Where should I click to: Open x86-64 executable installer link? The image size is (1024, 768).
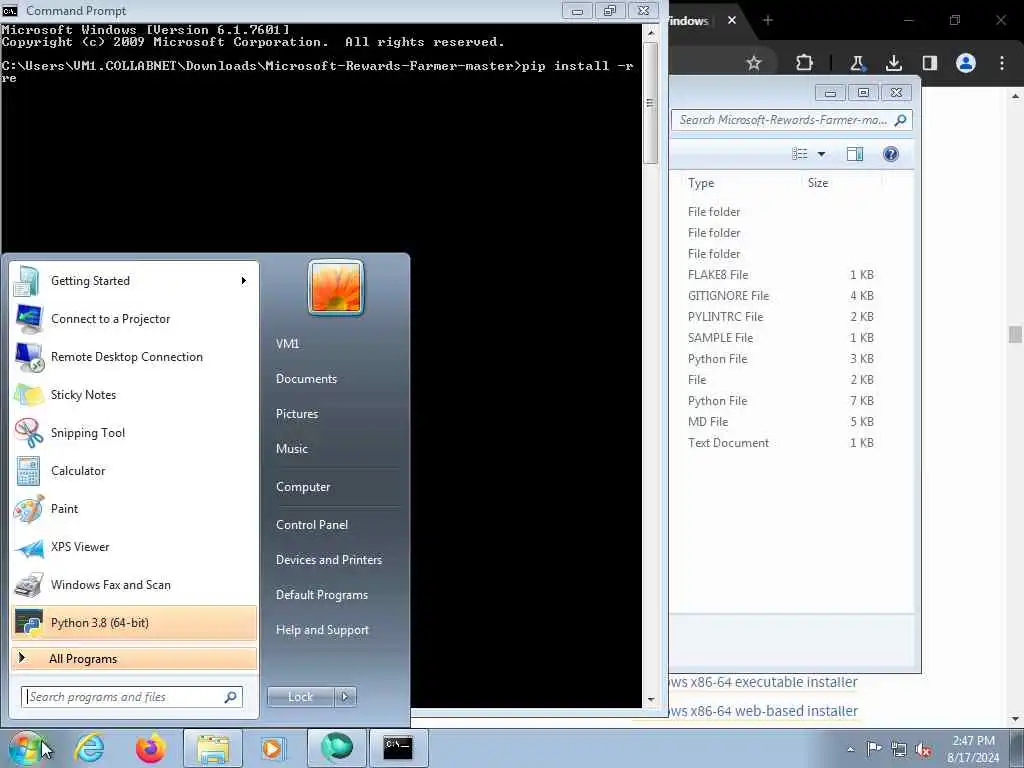[x=763, y=682]
